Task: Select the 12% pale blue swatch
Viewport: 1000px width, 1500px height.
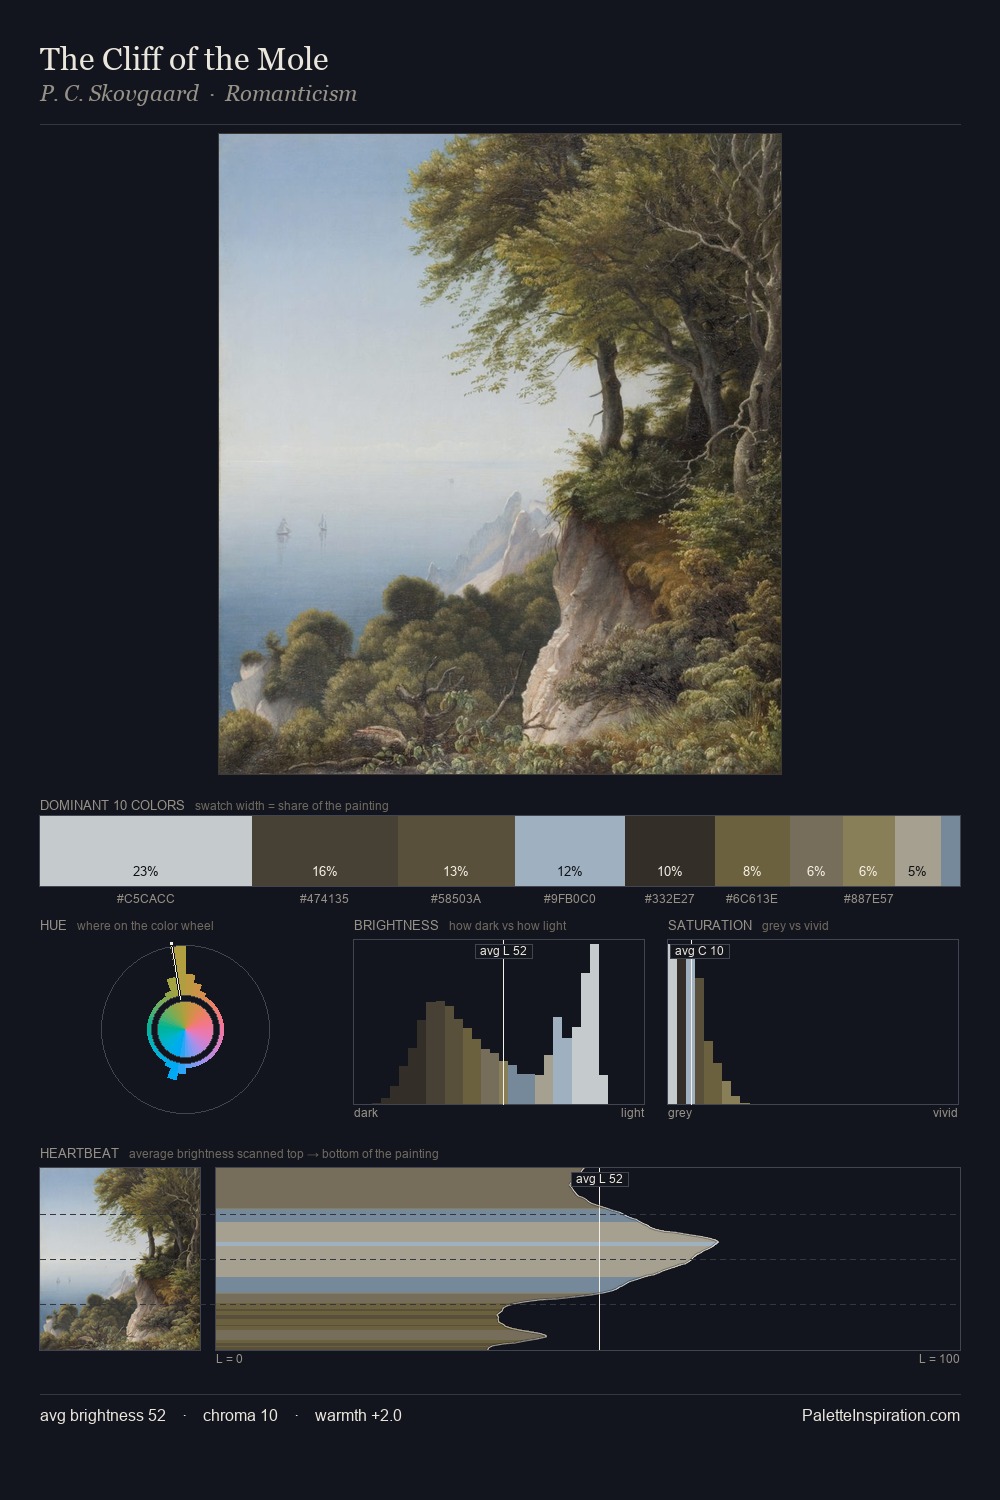Action: point(570,851)
